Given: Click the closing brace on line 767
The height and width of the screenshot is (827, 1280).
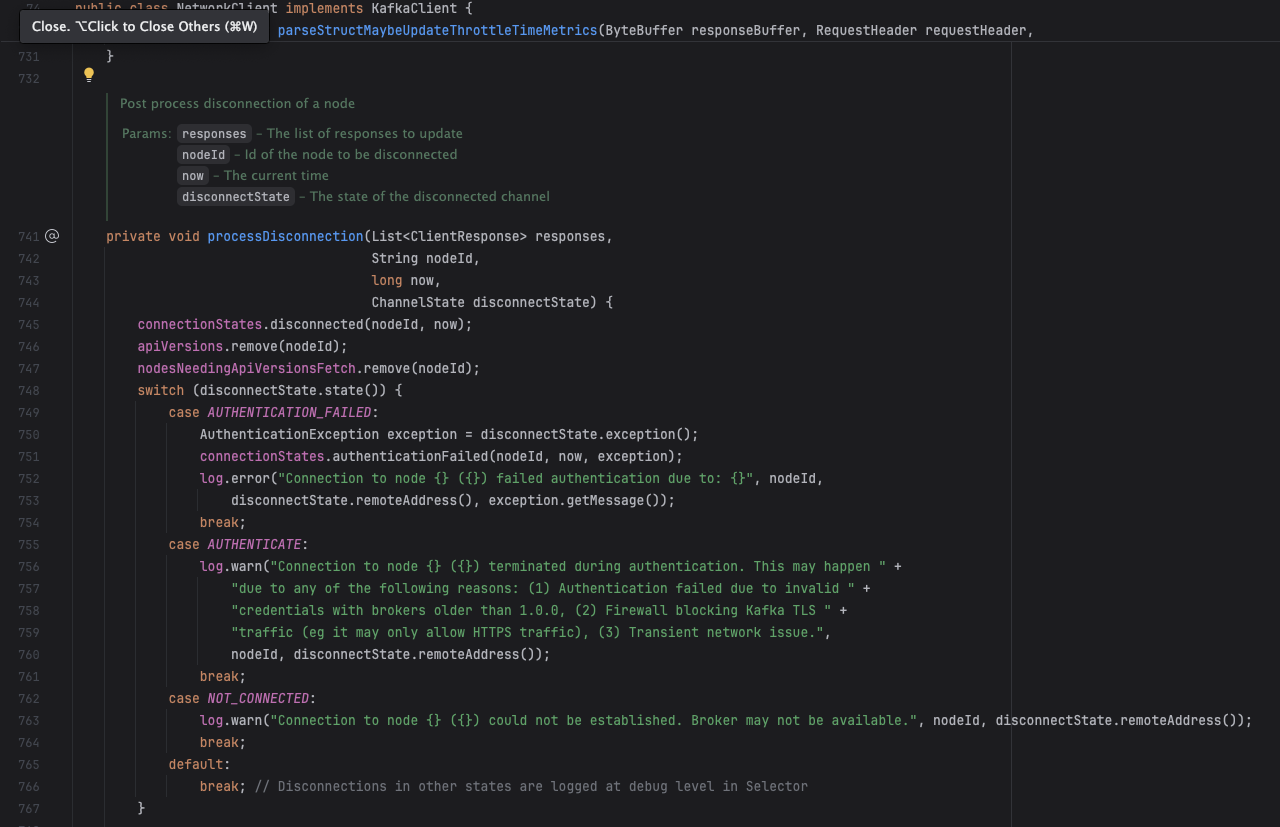Looking at the screenshot, I should click(x=142, y=808).
